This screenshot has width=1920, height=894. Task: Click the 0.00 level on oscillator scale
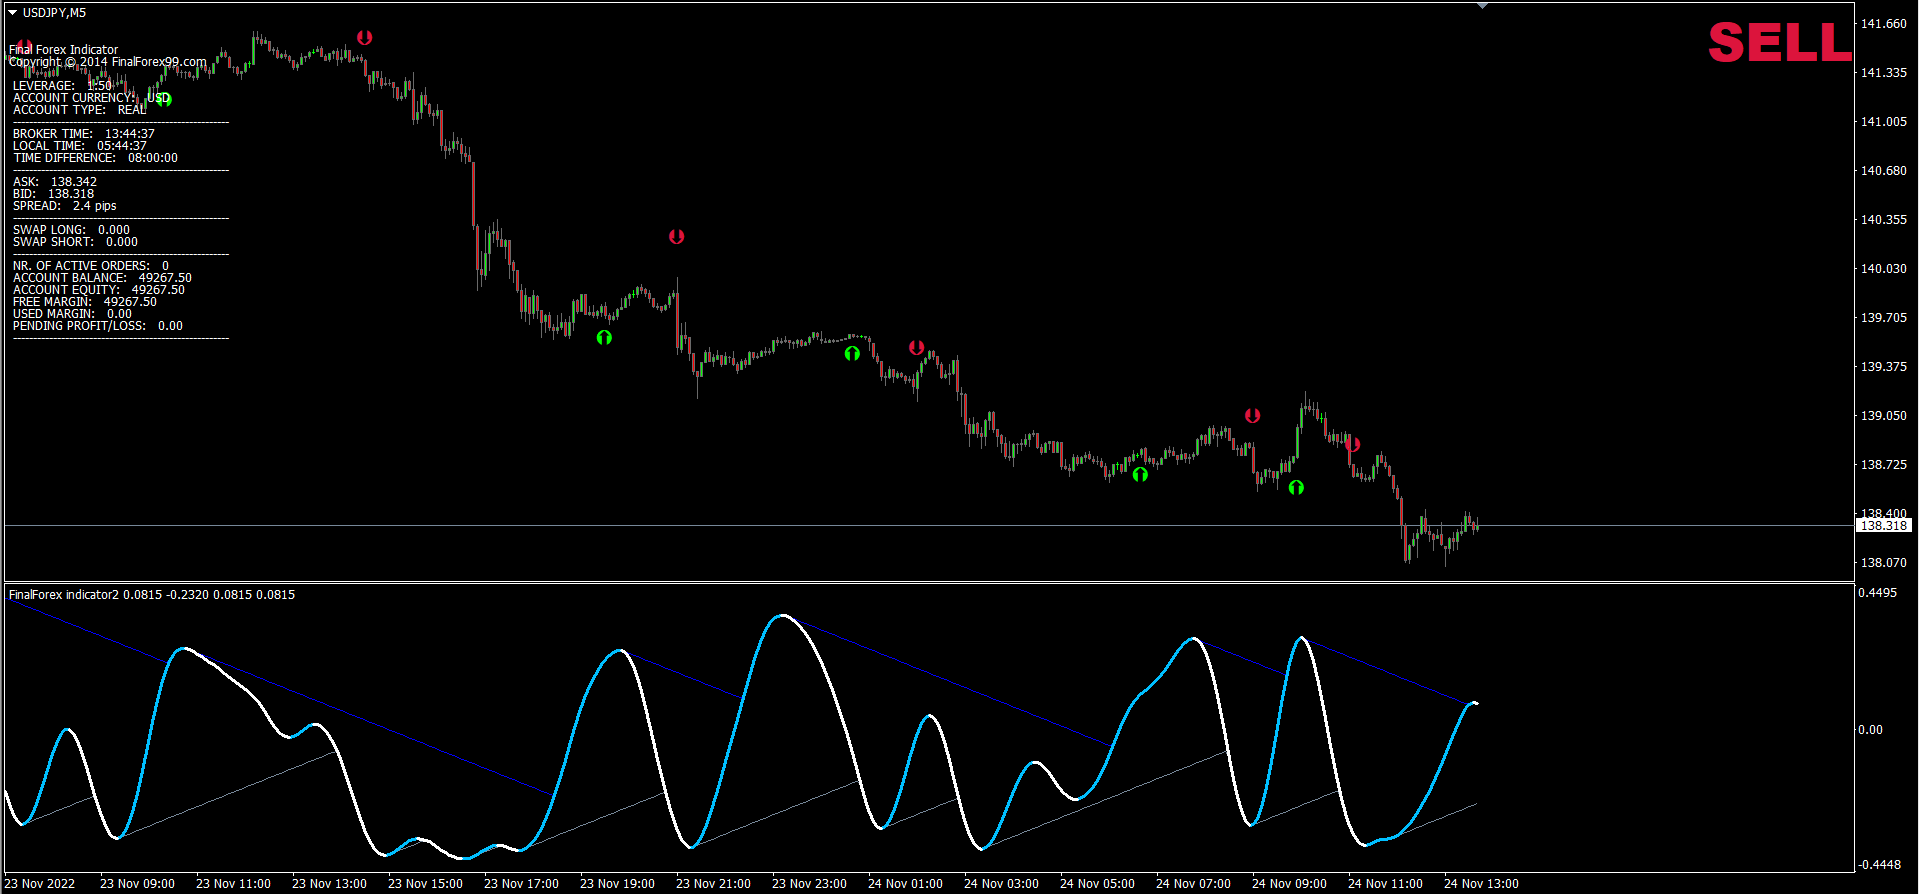coord(1870,730)
